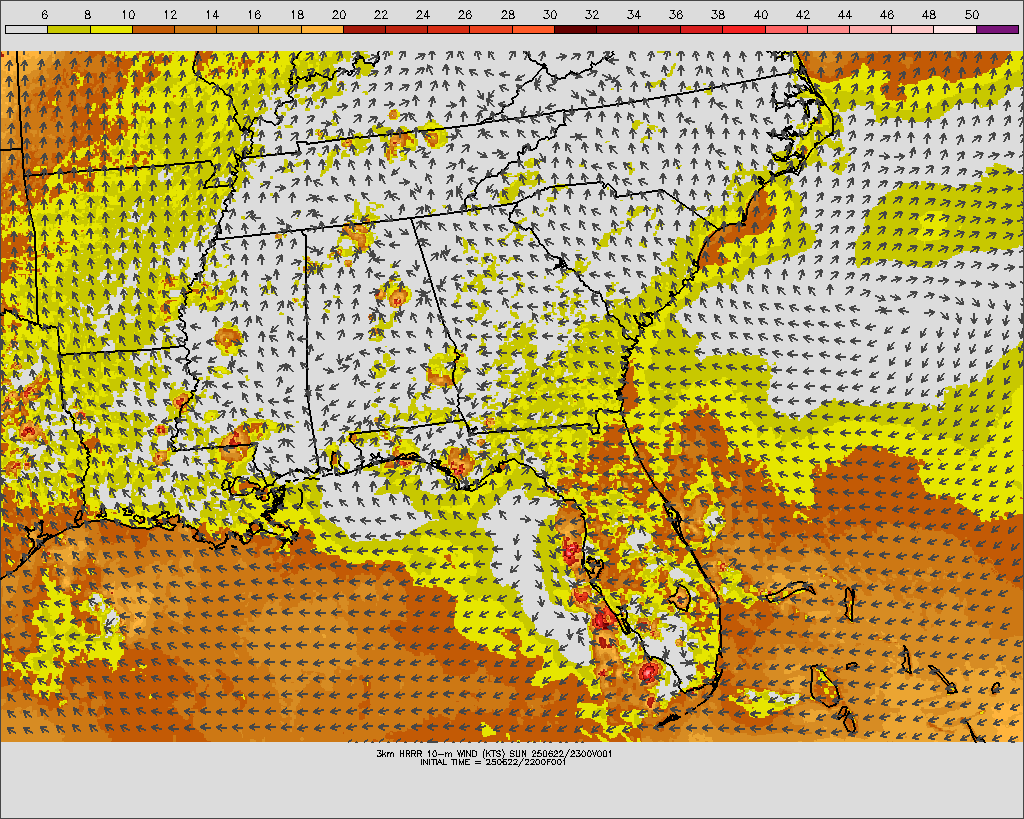The width and height of the screenshot is (1024, 819).
Task: Click the "6" legend scale label
Action: pyautogui.click(x=44, y=14)
